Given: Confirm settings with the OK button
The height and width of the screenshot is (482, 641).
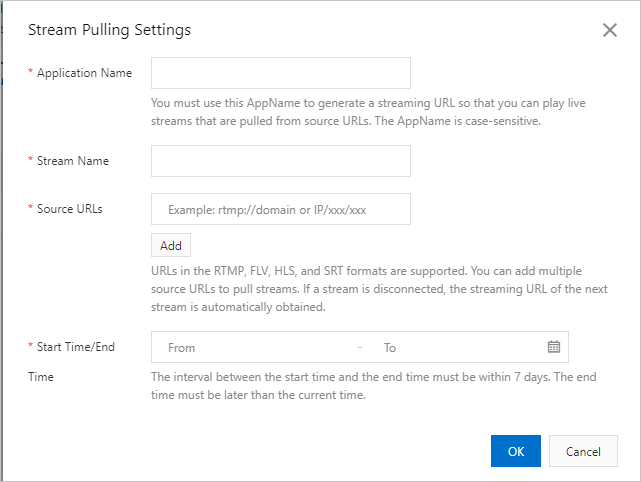Looking at the screenshot, I should coord(516,451).
